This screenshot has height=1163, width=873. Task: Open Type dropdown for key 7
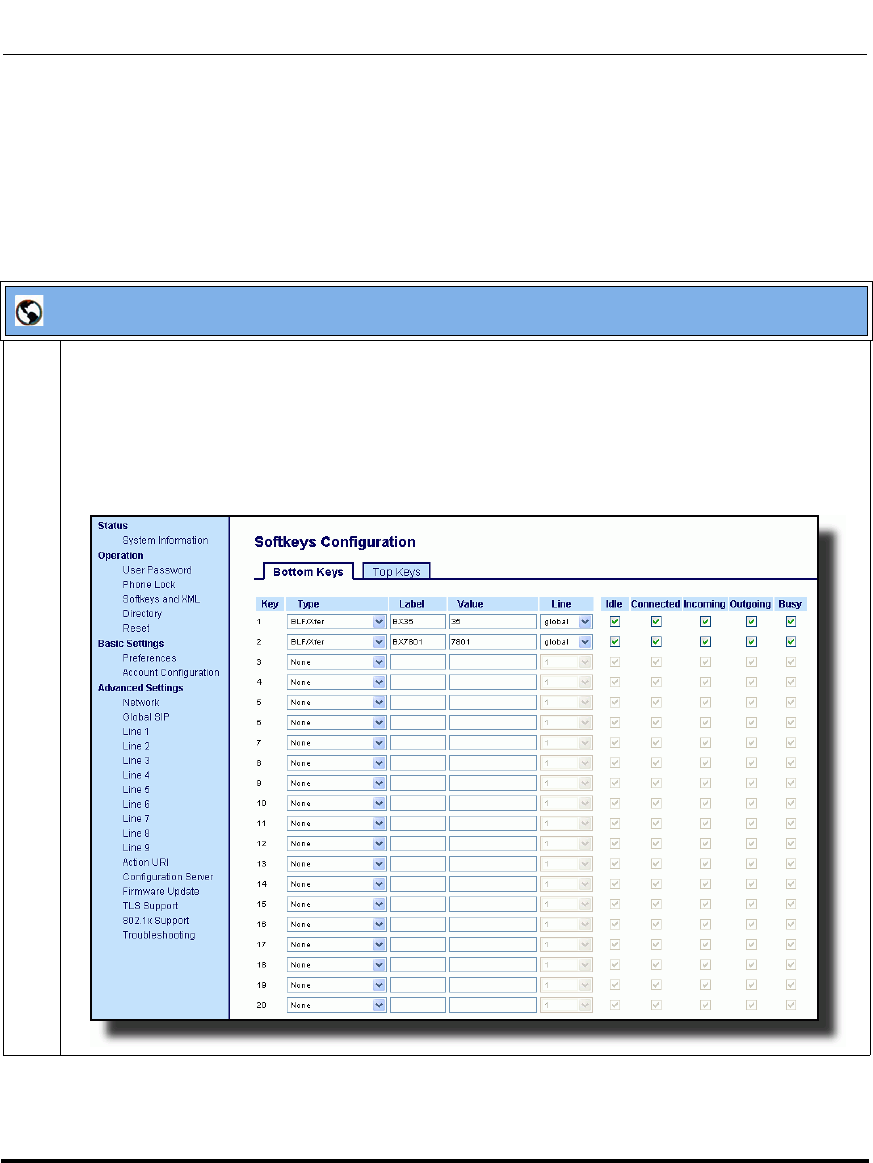pyautogui.click(x=337, y=742)
